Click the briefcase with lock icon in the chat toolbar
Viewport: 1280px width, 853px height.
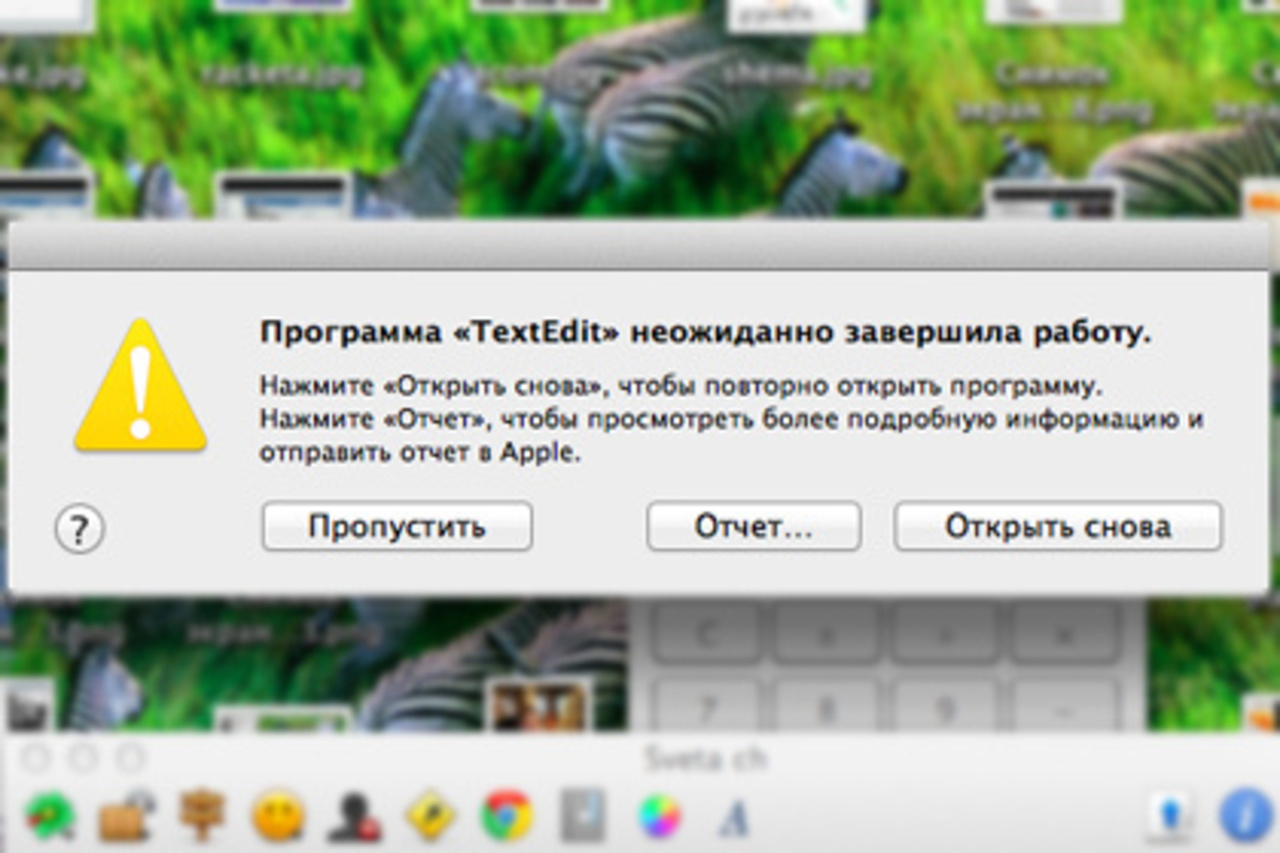127,817
